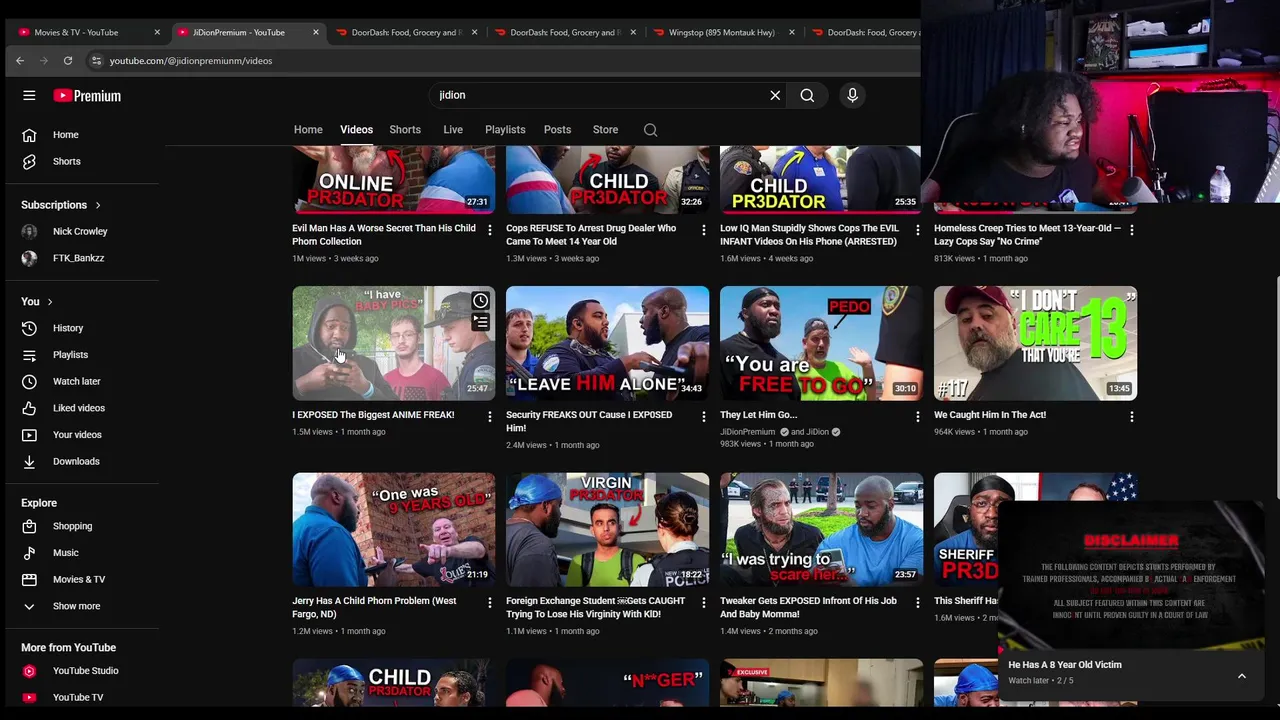Open options menu for Homeless Creep video
Viewport: 1280px width, 720px height.
pyautogui.click(x=1131, y=230)
